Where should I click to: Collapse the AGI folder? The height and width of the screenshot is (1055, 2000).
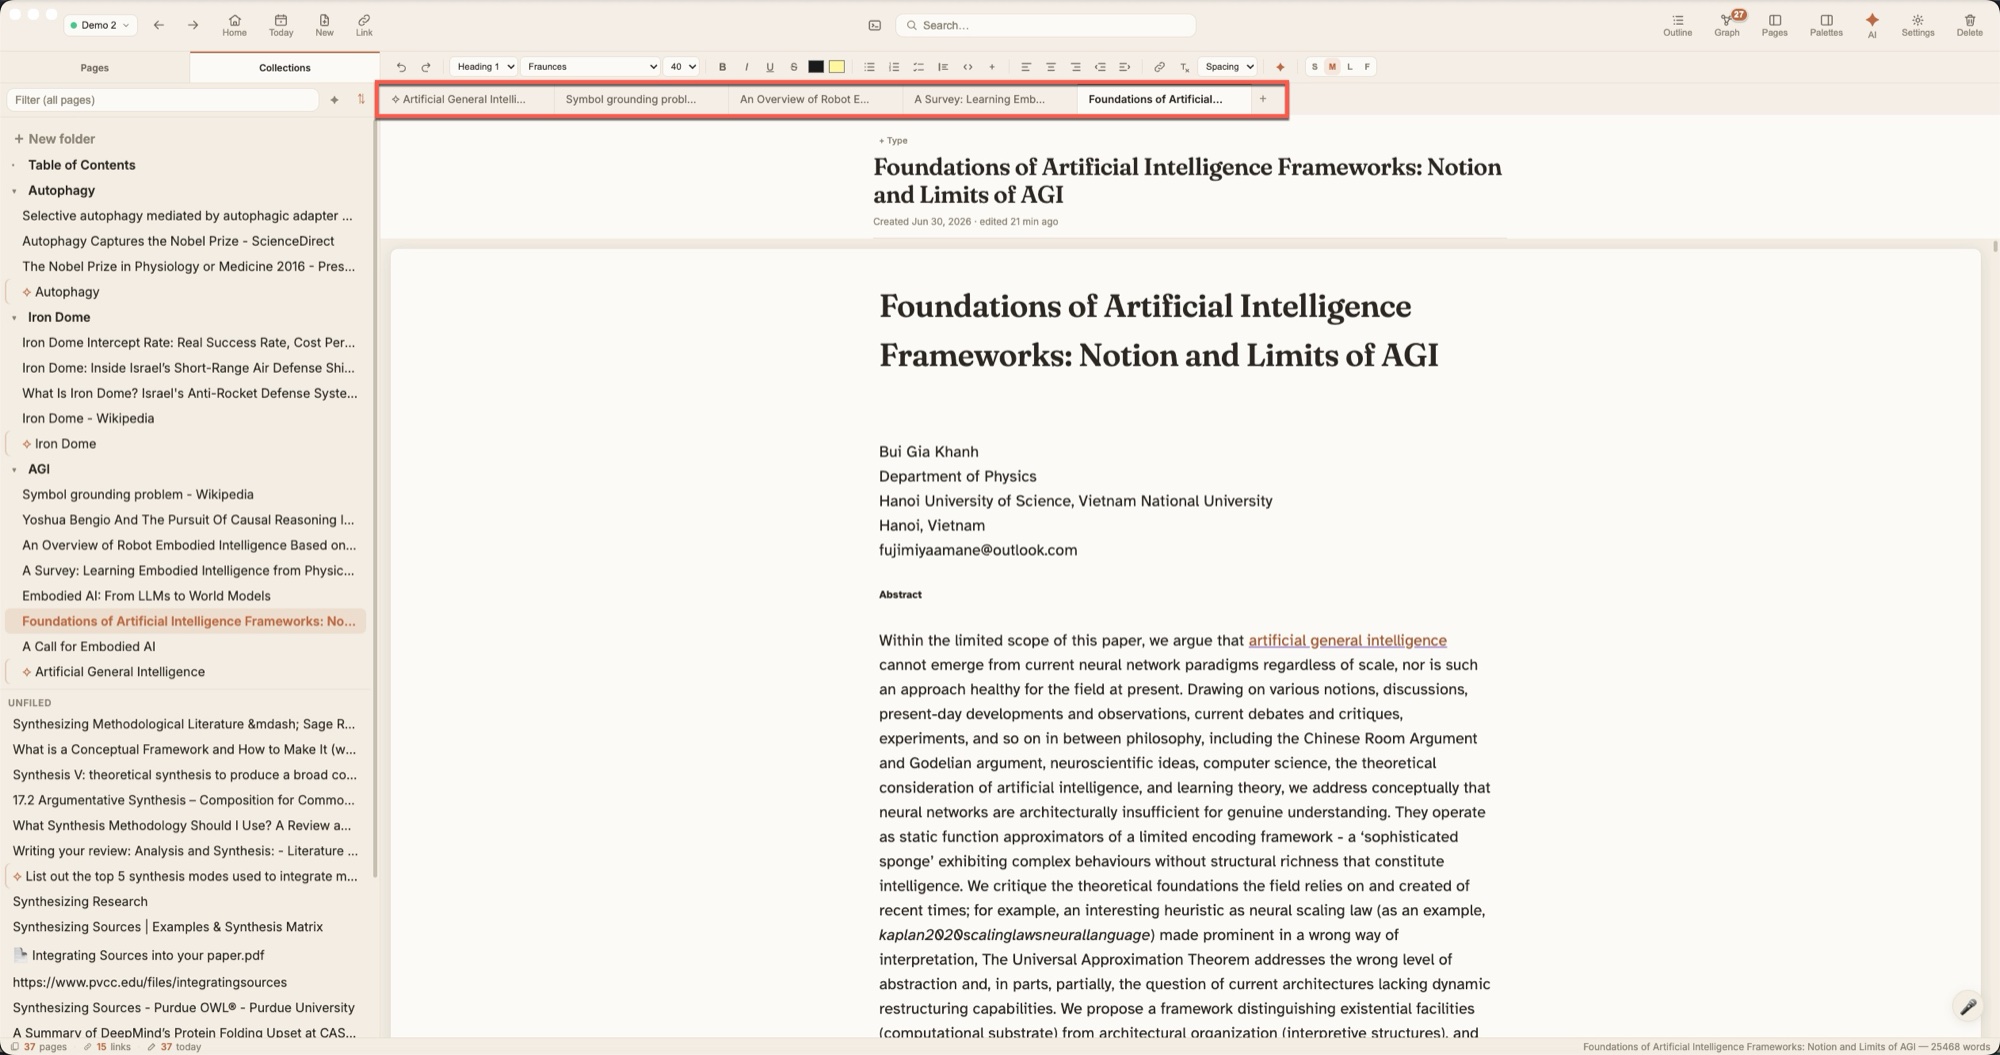coord(14,469)
